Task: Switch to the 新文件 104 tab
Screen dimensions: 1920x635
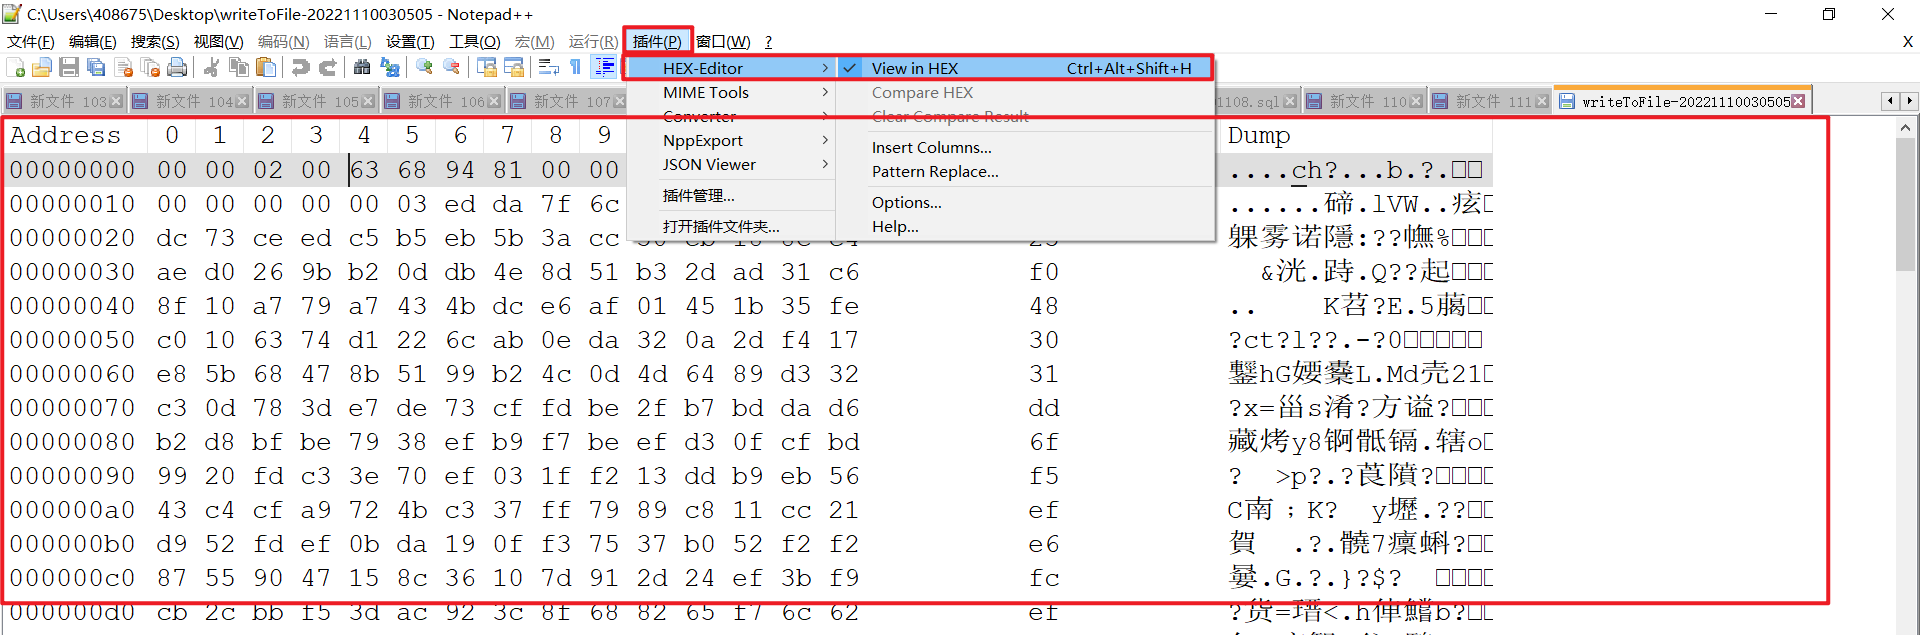Action: click(190, 102)
